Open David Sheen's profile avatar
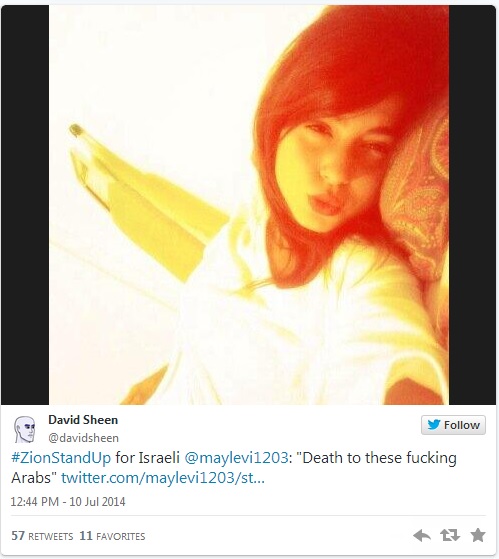499x559 pixels. [24, 429]
